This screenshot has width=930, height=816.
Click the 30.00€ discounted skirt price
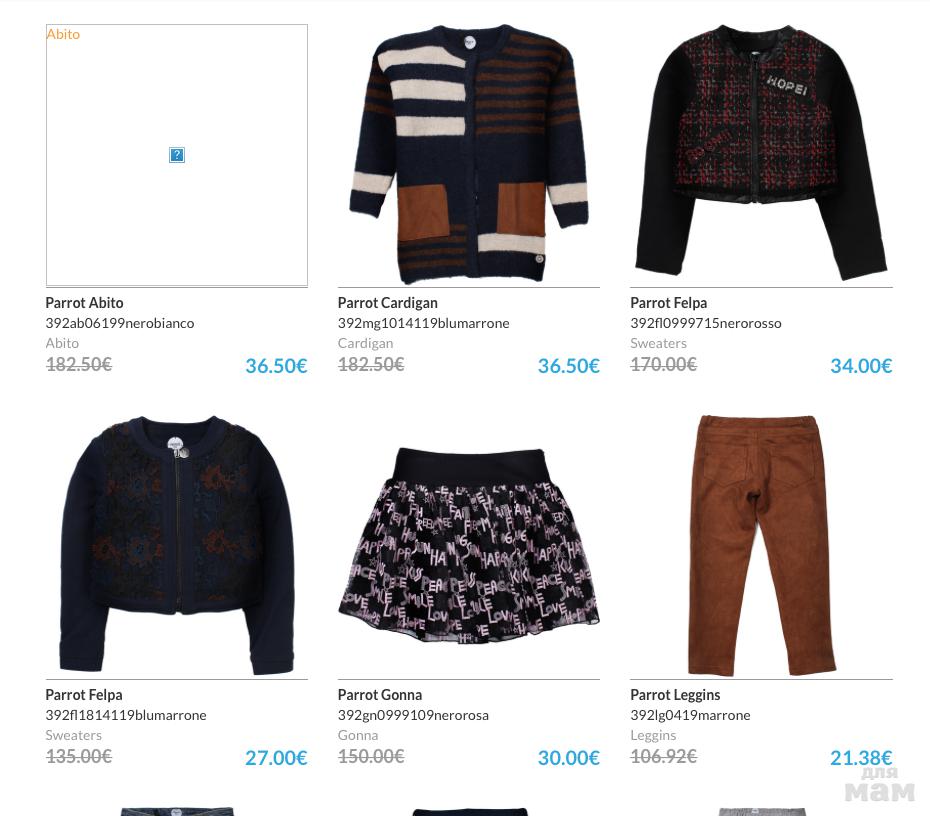[568, 758]
